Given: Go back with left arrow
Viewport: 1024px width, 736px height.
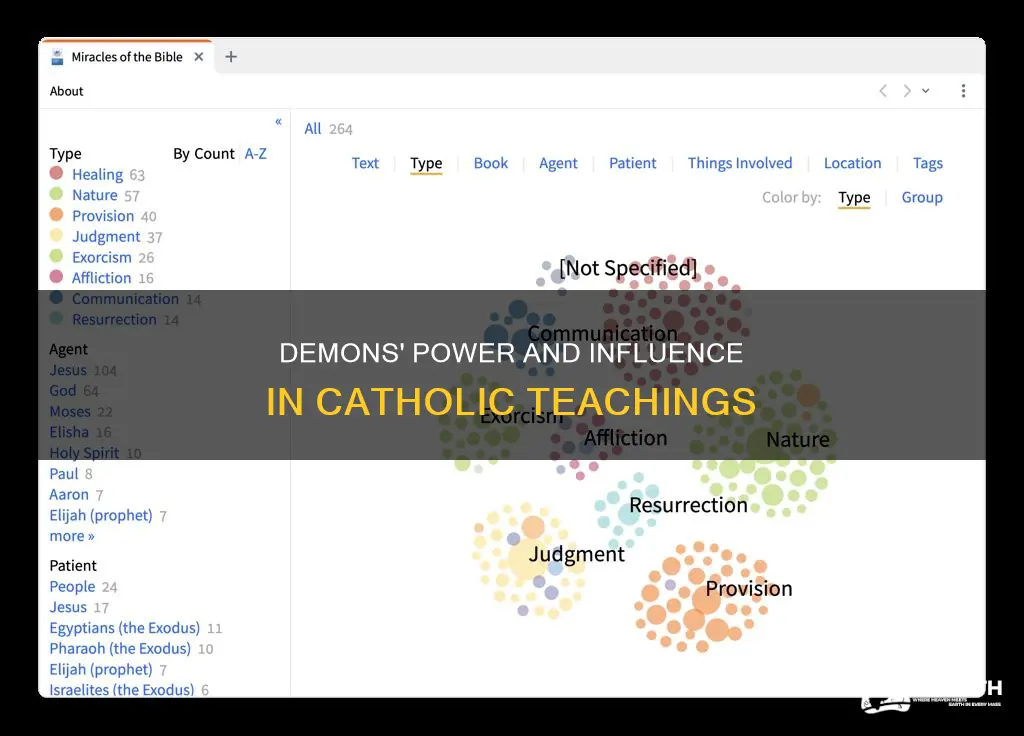Looking at the screenshot, I should (x=883, y=91).
